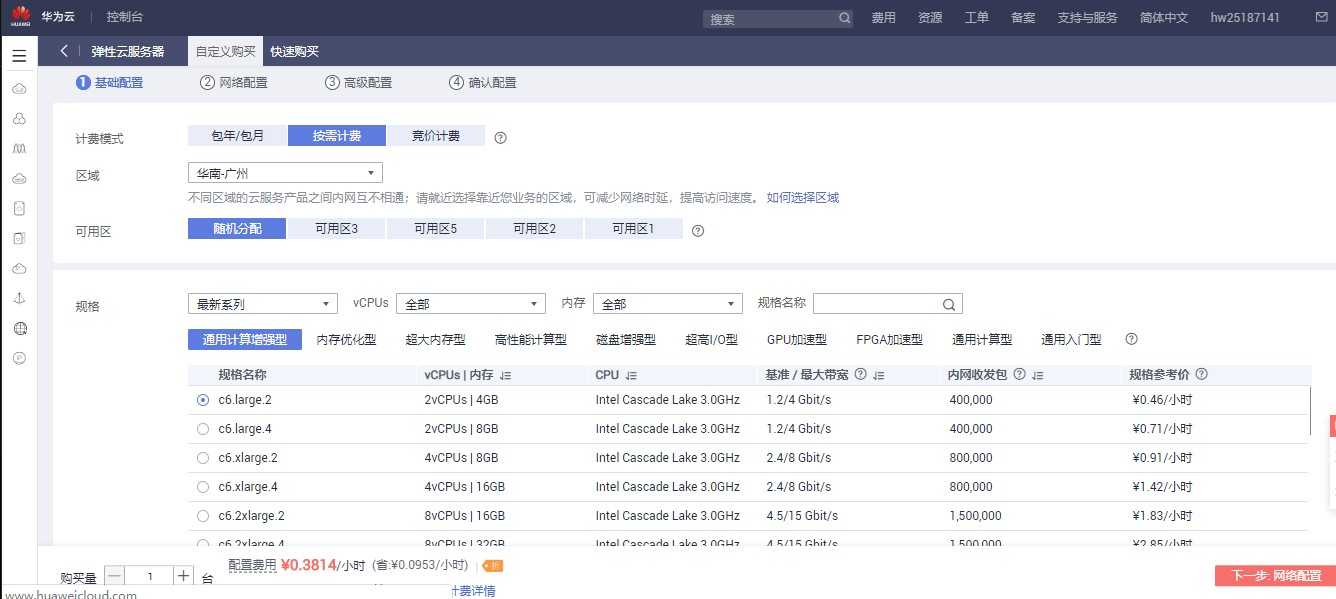Open the mail messages icon
Viewport: 1336px width, 599px height.
pos(1322,17)
